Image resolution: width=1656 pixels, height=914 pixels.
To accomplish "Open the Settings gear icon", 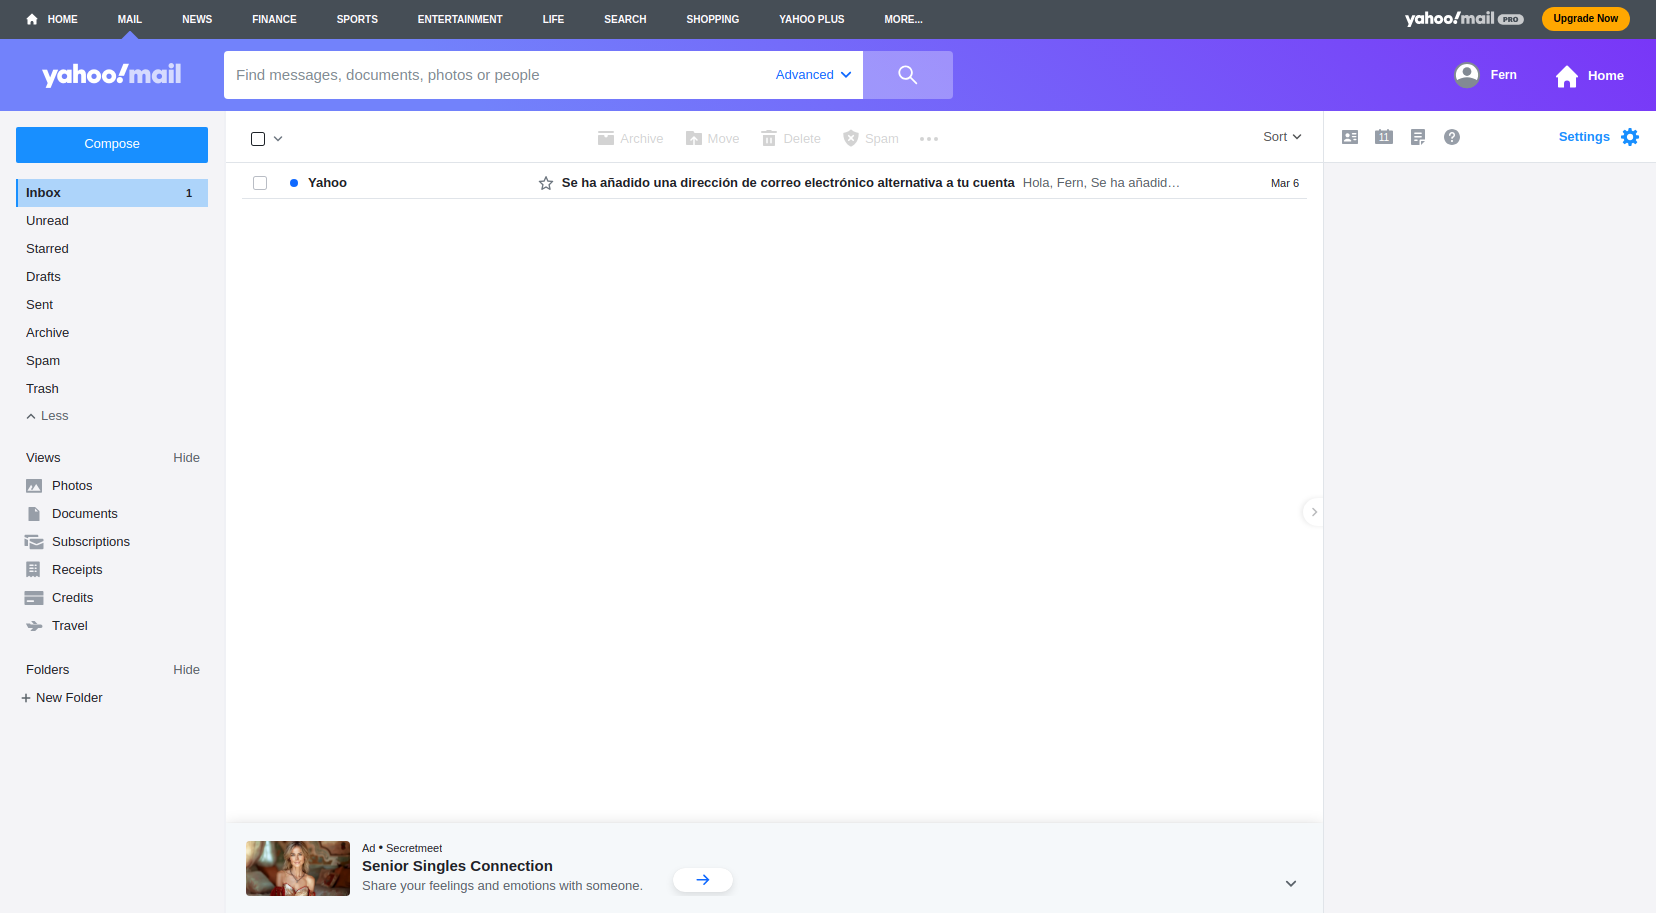I will pos(1630,137).
